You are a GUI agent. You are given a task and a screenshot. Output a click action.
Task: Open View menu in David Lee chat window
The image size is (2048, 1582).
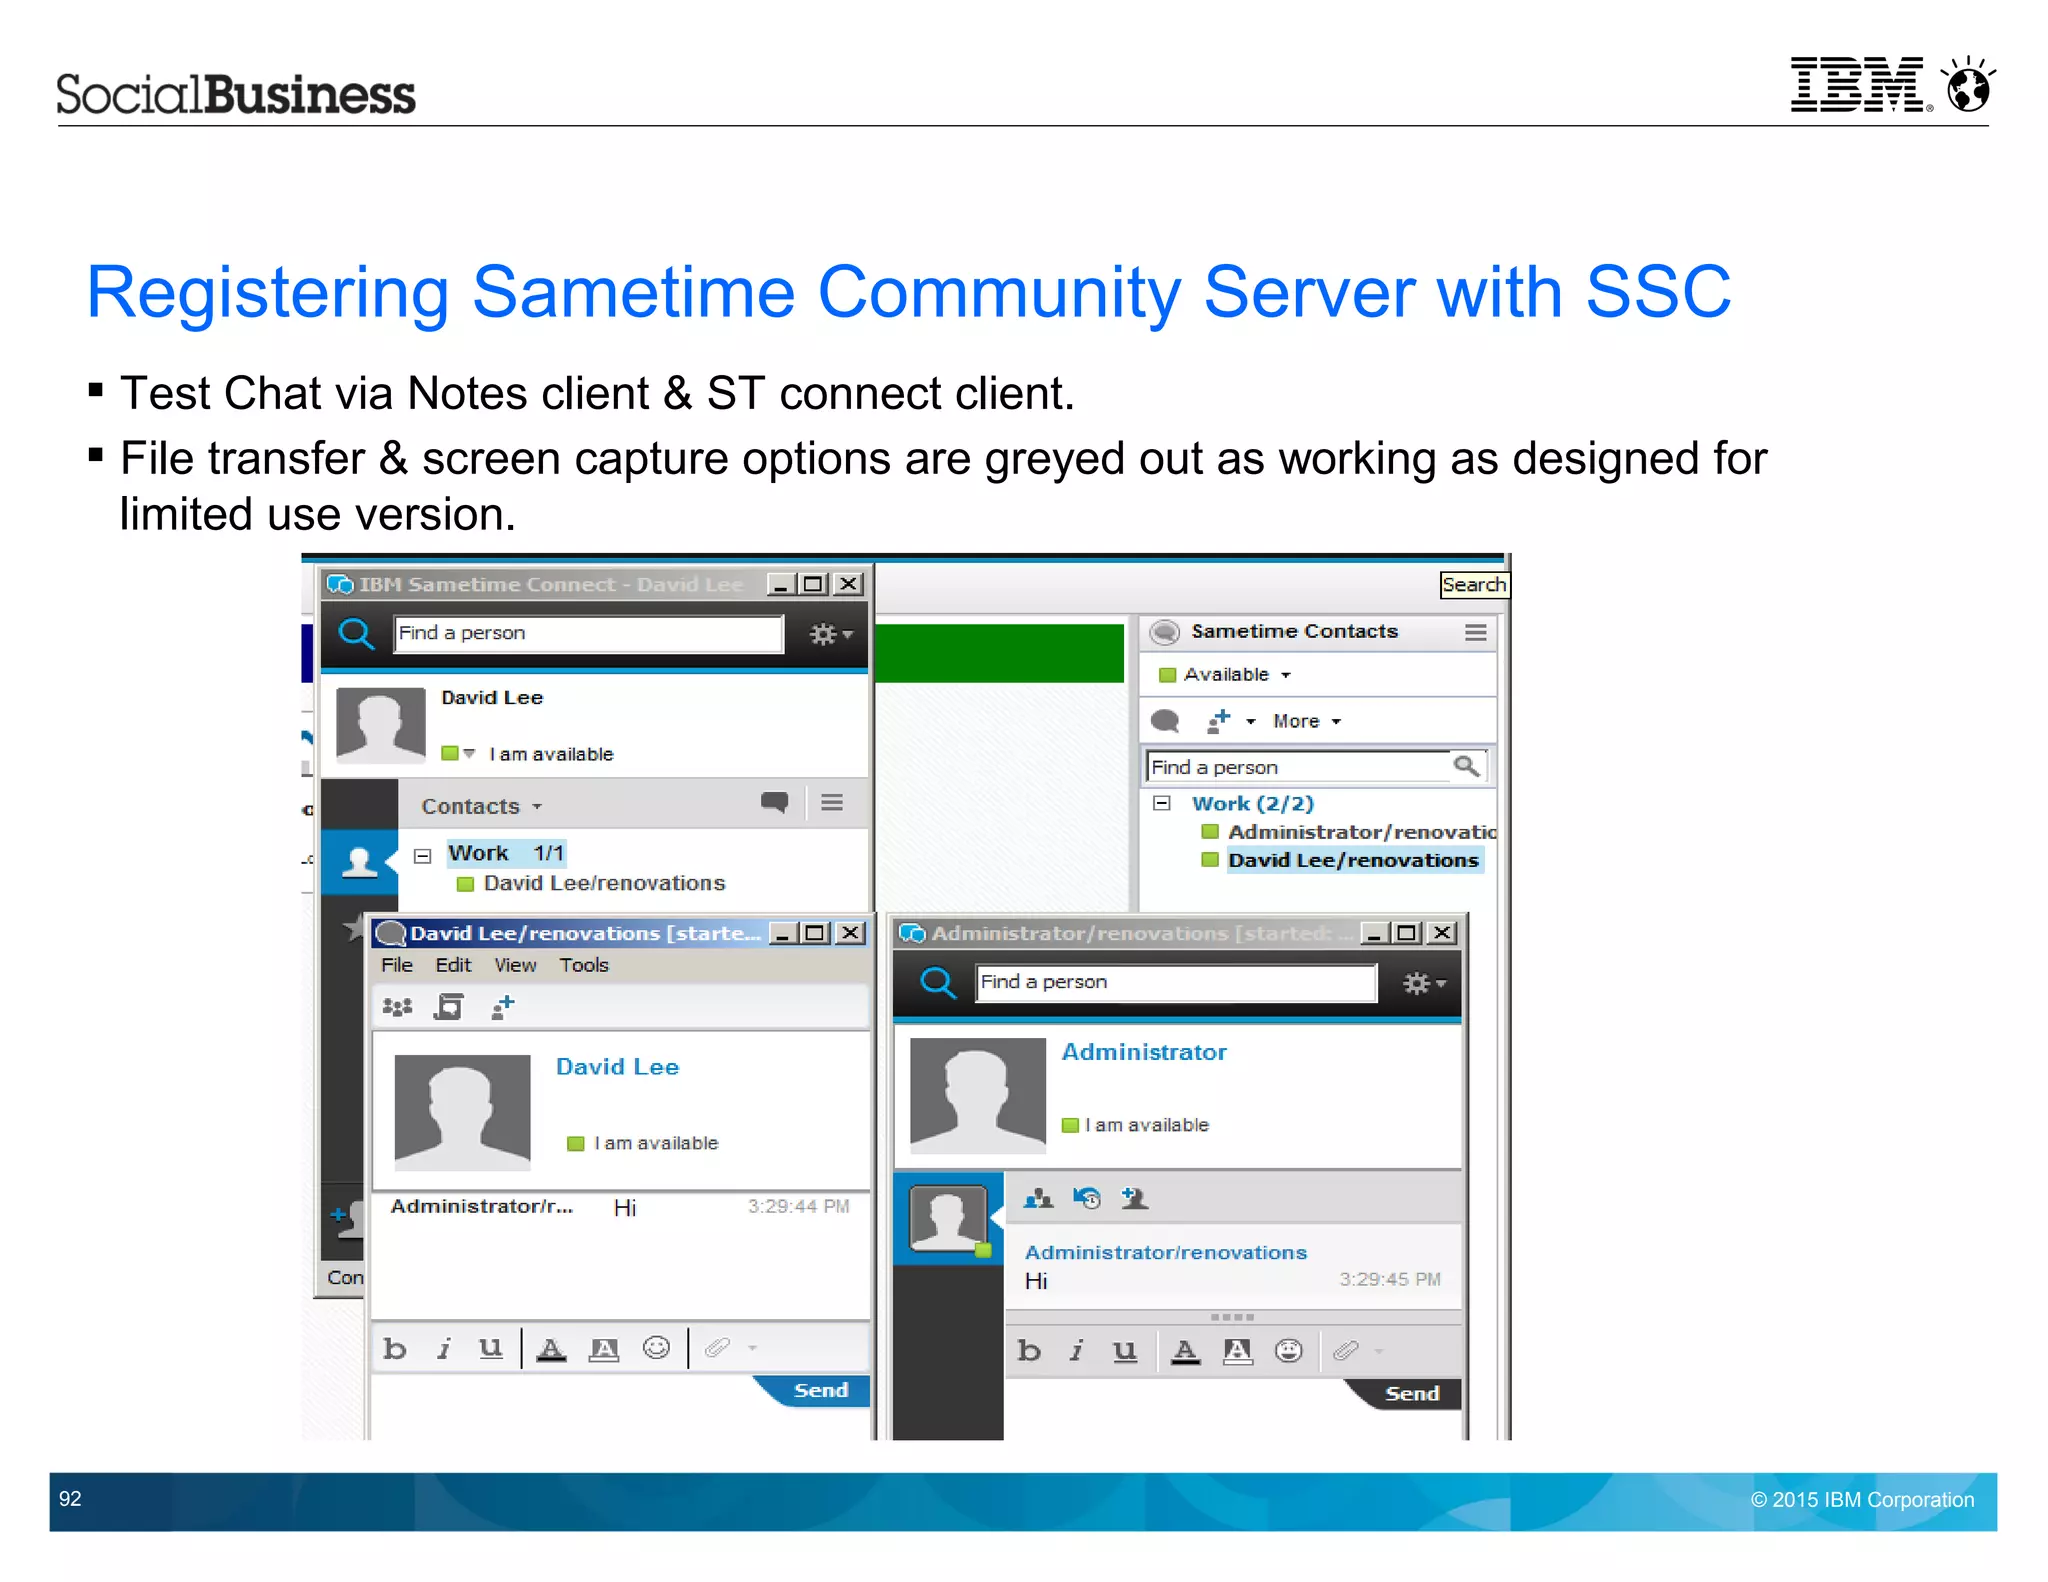click(515, 965)
